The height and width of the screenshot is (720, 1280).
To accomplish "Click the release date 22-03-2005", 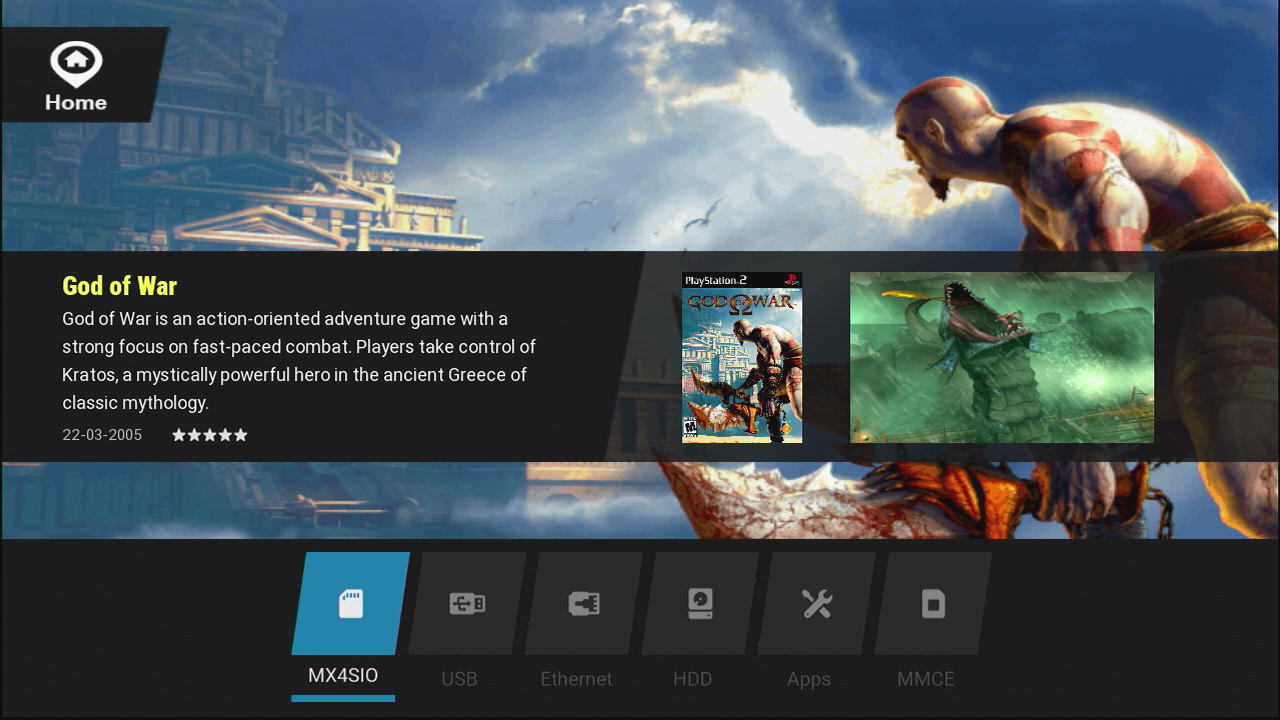I will (x=102, y=435).
